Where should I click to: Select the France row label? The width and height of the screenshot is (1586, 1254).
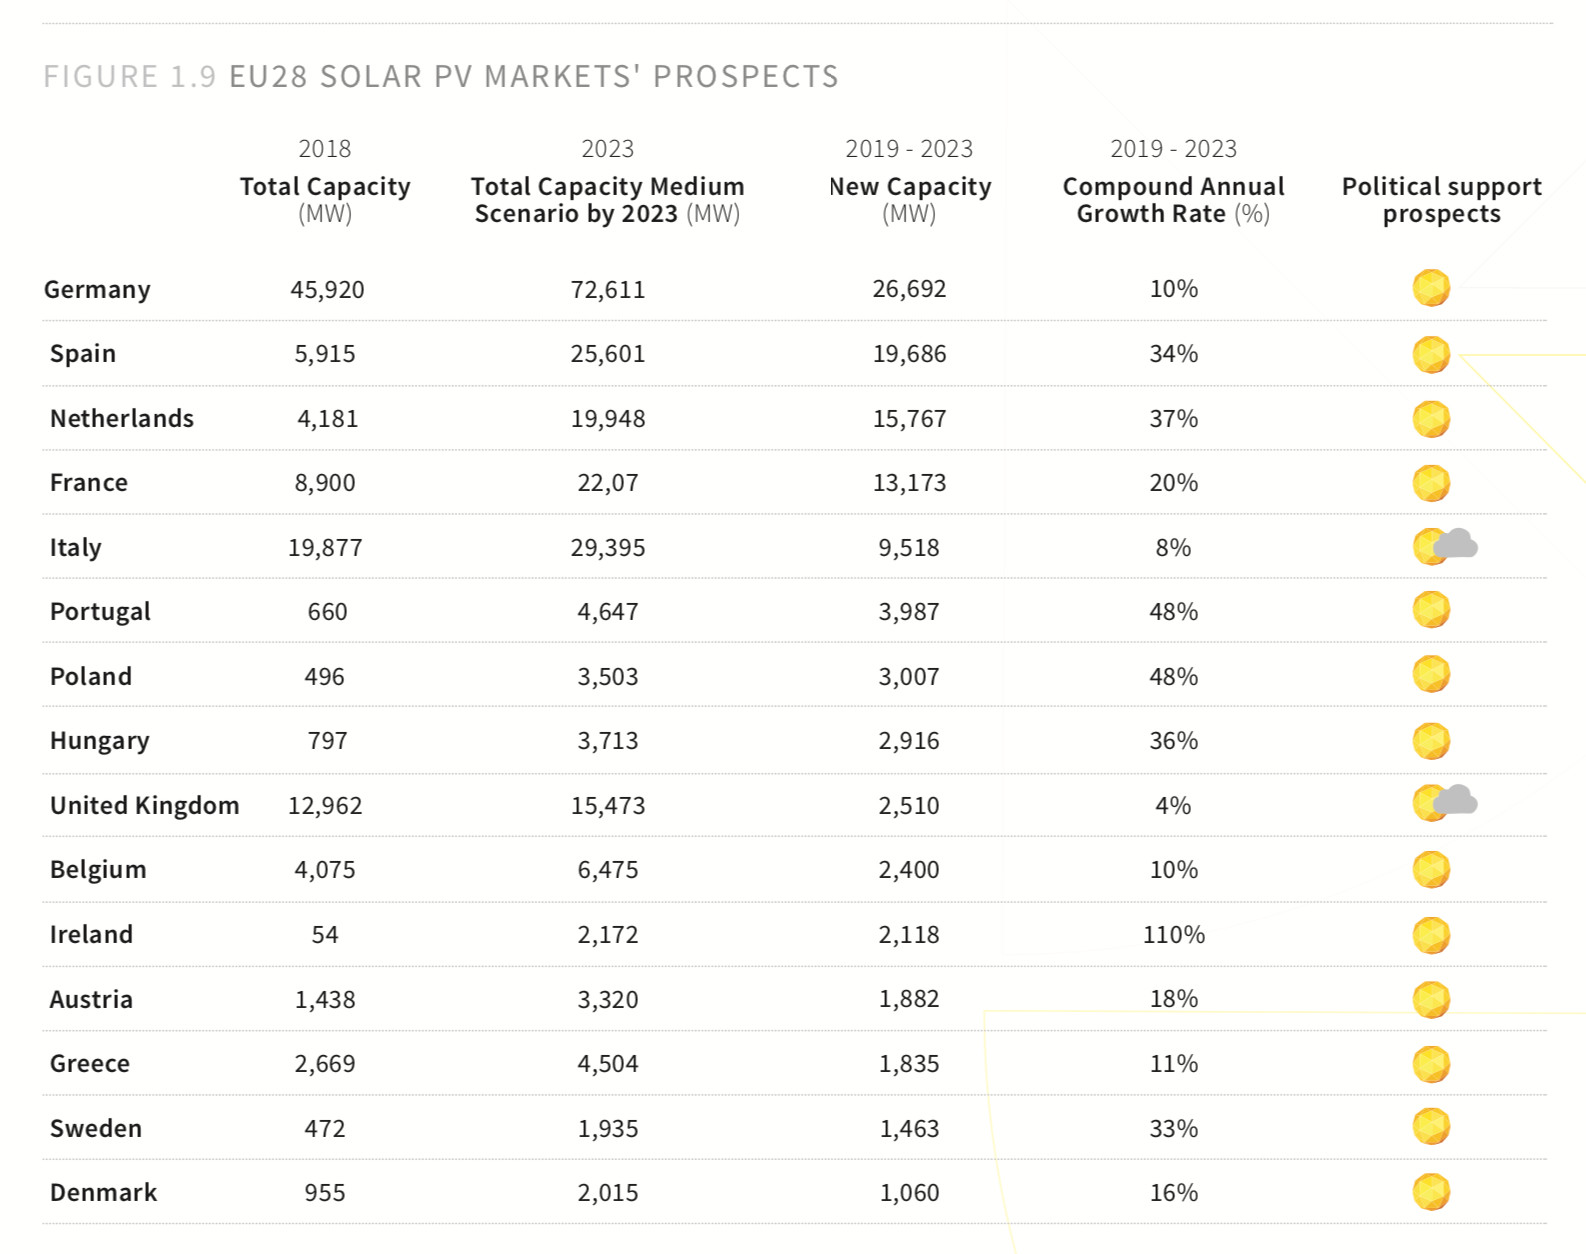89,483
